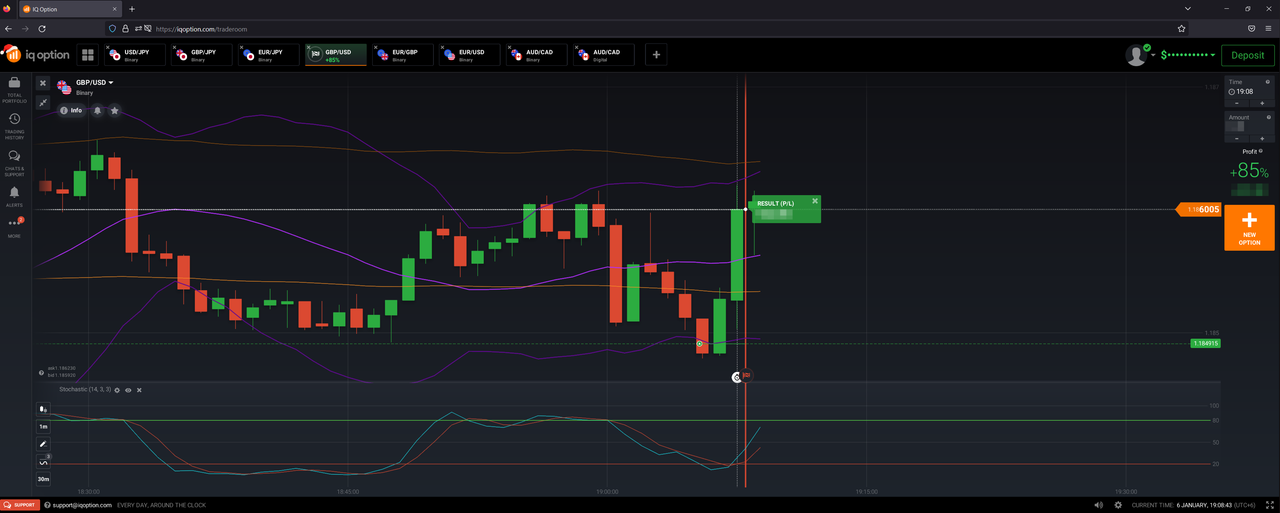Viewport: 1280px width, 513px height.
Task: Remove the Stochastic indicator
Action: pos(139,390)
